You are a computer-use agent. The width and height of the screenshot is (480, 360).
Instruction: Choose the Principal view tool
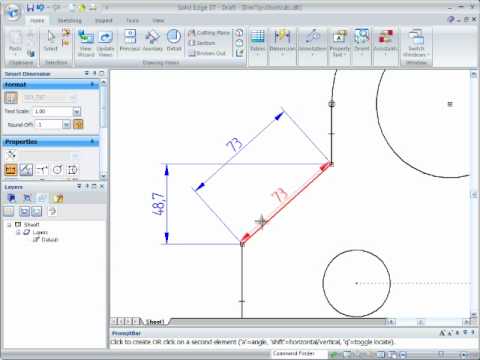(130, 41)
